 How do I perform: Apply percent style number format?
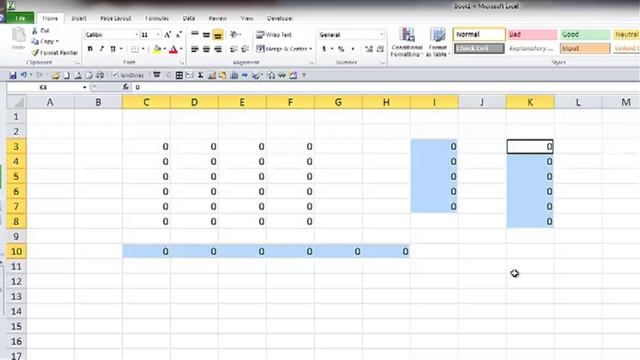[x=341, y=49]
